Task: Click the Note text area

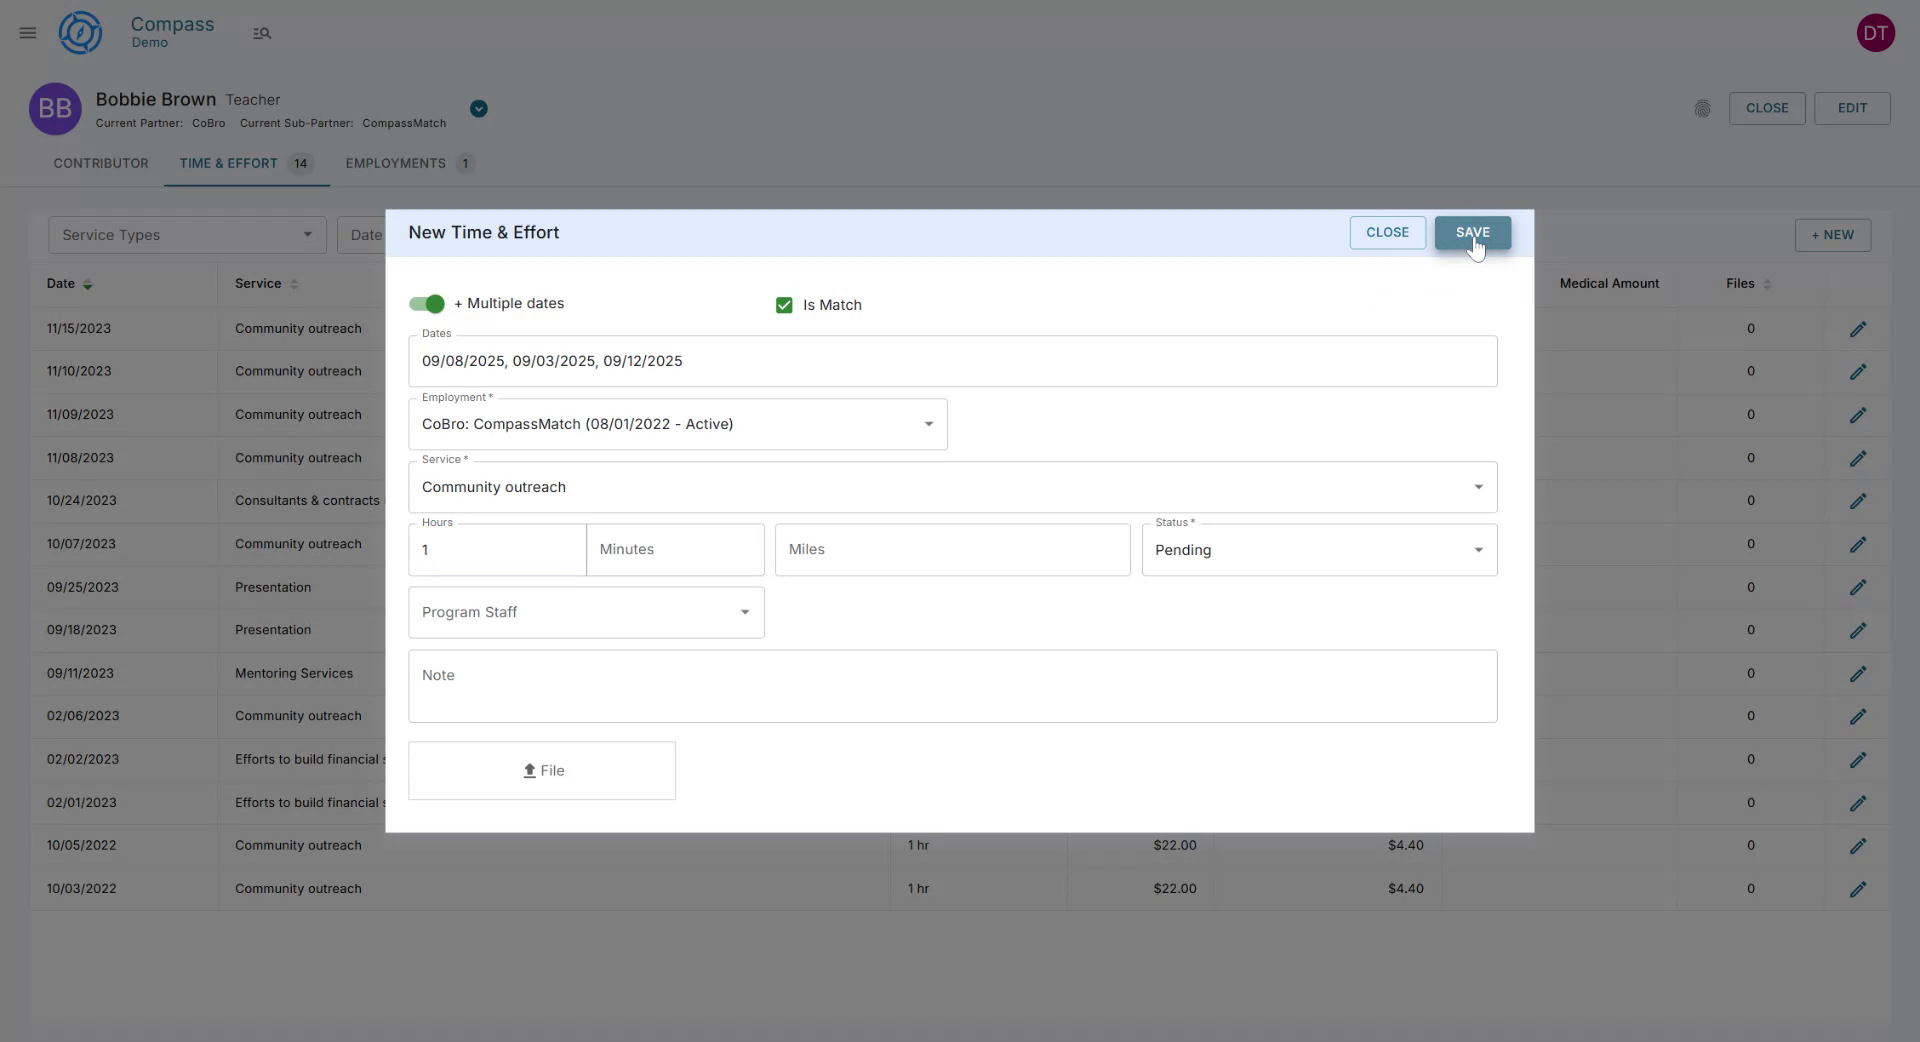Action: [952, 686]
